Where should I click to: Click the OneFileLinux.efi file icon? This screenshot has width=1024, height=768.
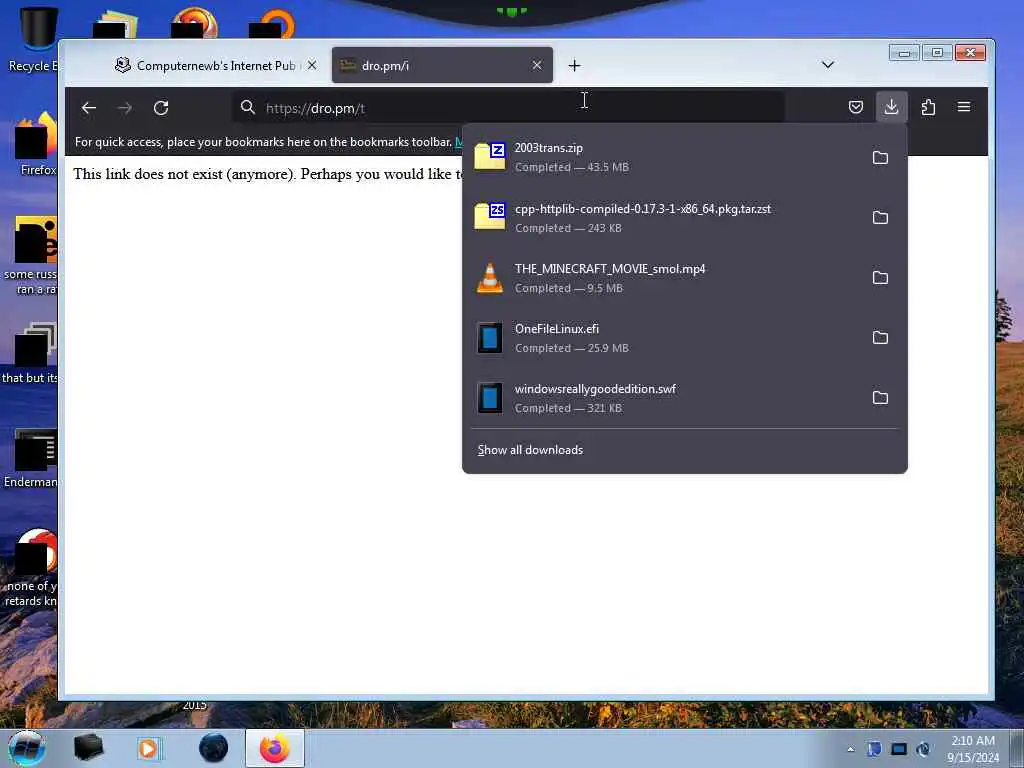(x=490, y=338)
